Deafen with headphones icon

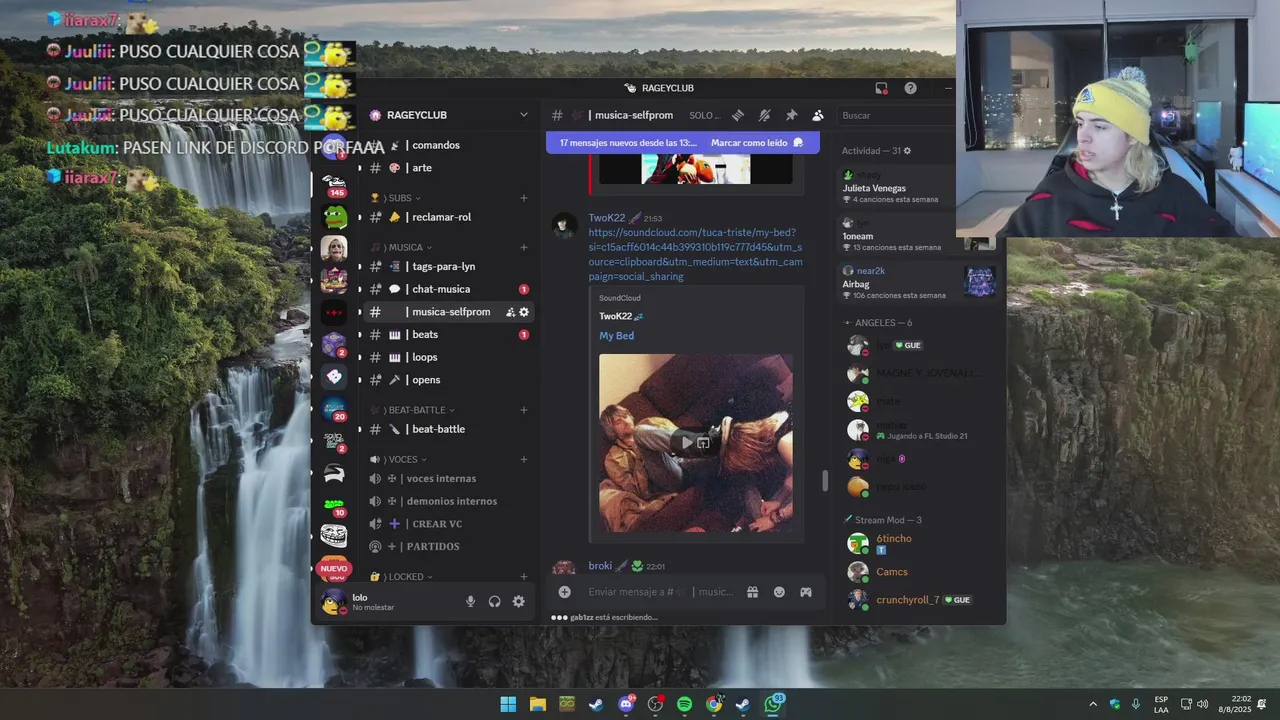coord(494,601)
